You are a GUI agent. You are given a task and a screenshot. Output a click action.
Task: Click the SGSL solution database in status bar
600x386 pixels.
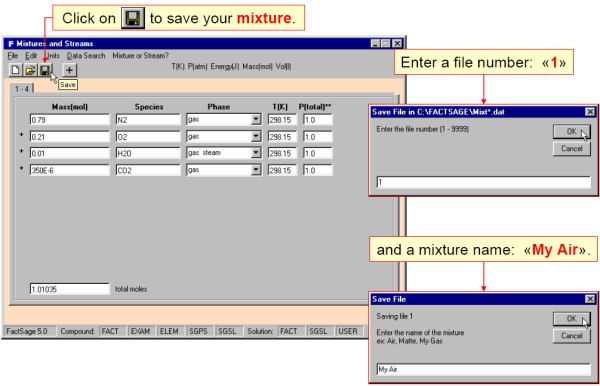click(318, 331)
